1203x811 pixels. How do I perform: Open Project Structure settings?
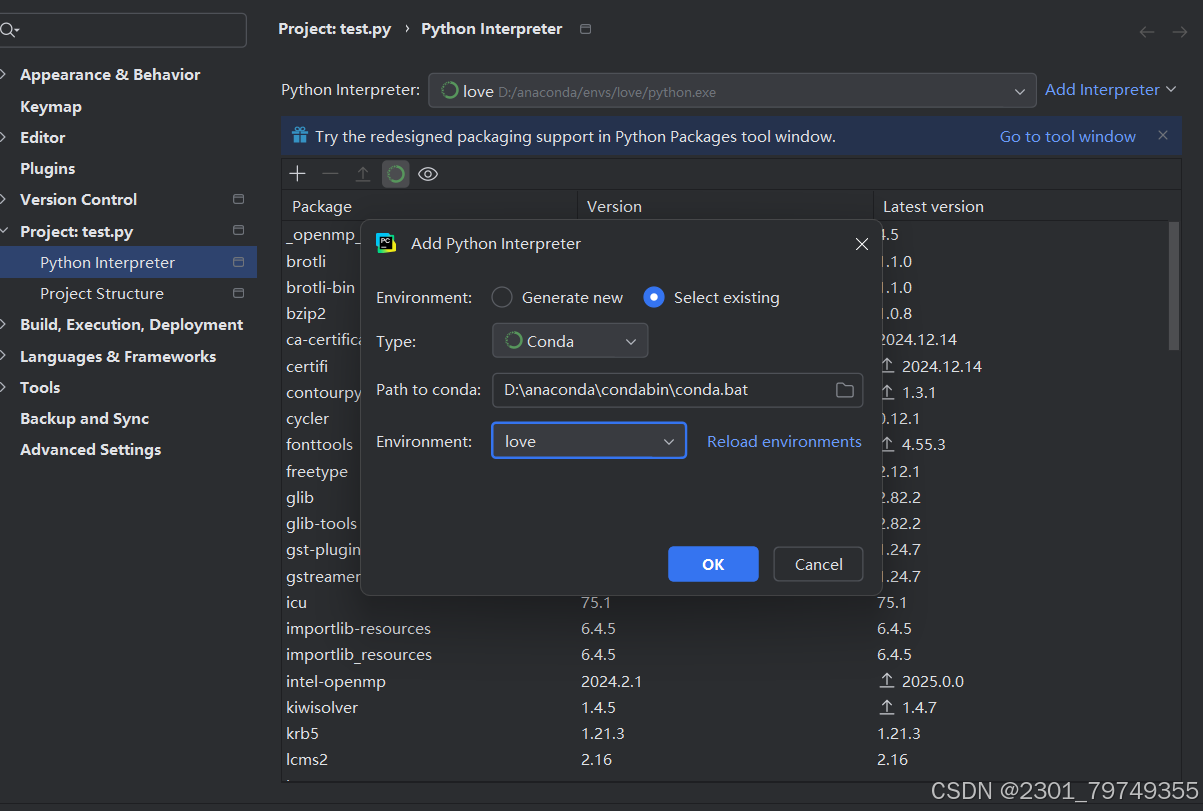[x=102, y=293]
